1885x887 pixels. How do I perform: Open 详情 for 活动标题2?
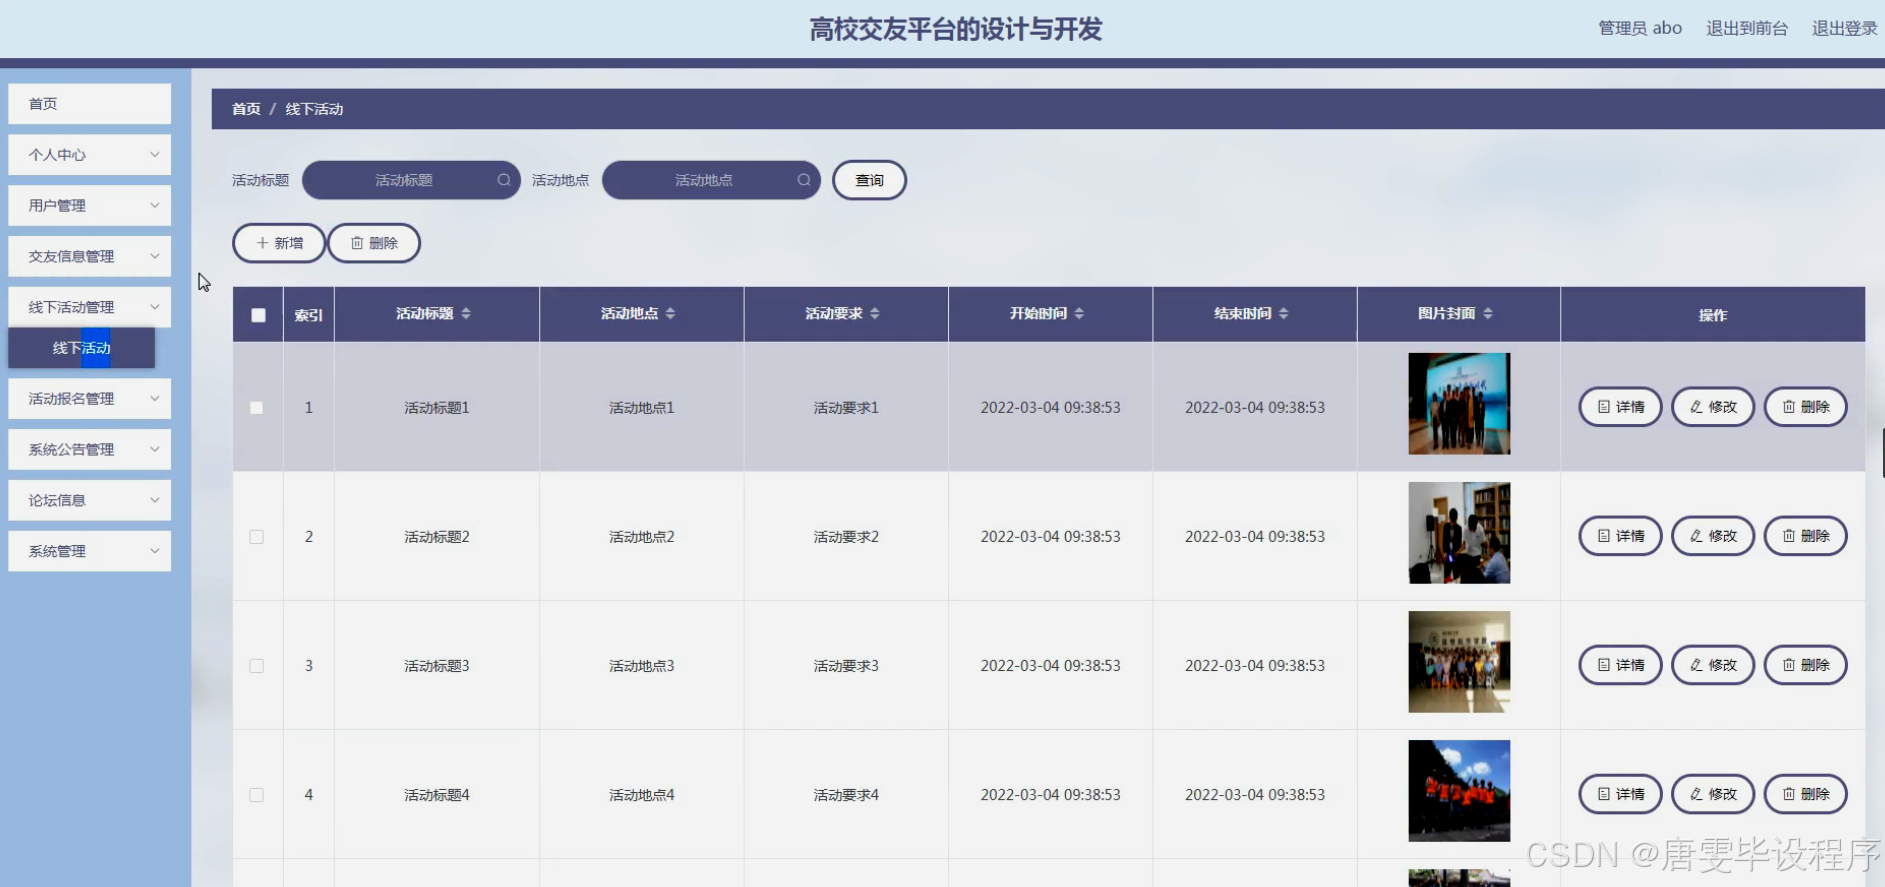[x=1620, y=536]
